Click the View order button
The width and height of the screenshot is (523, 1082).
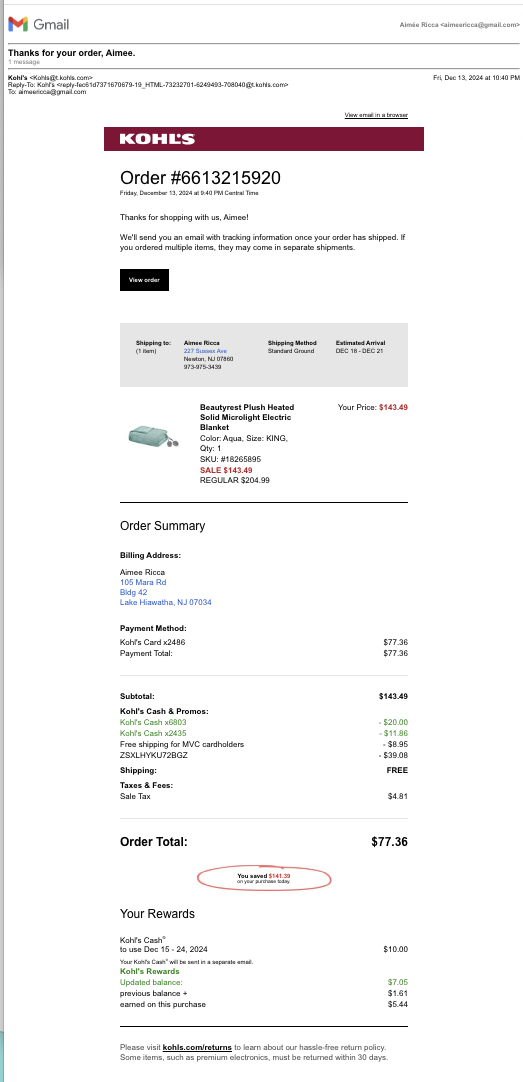click(144, 279)
